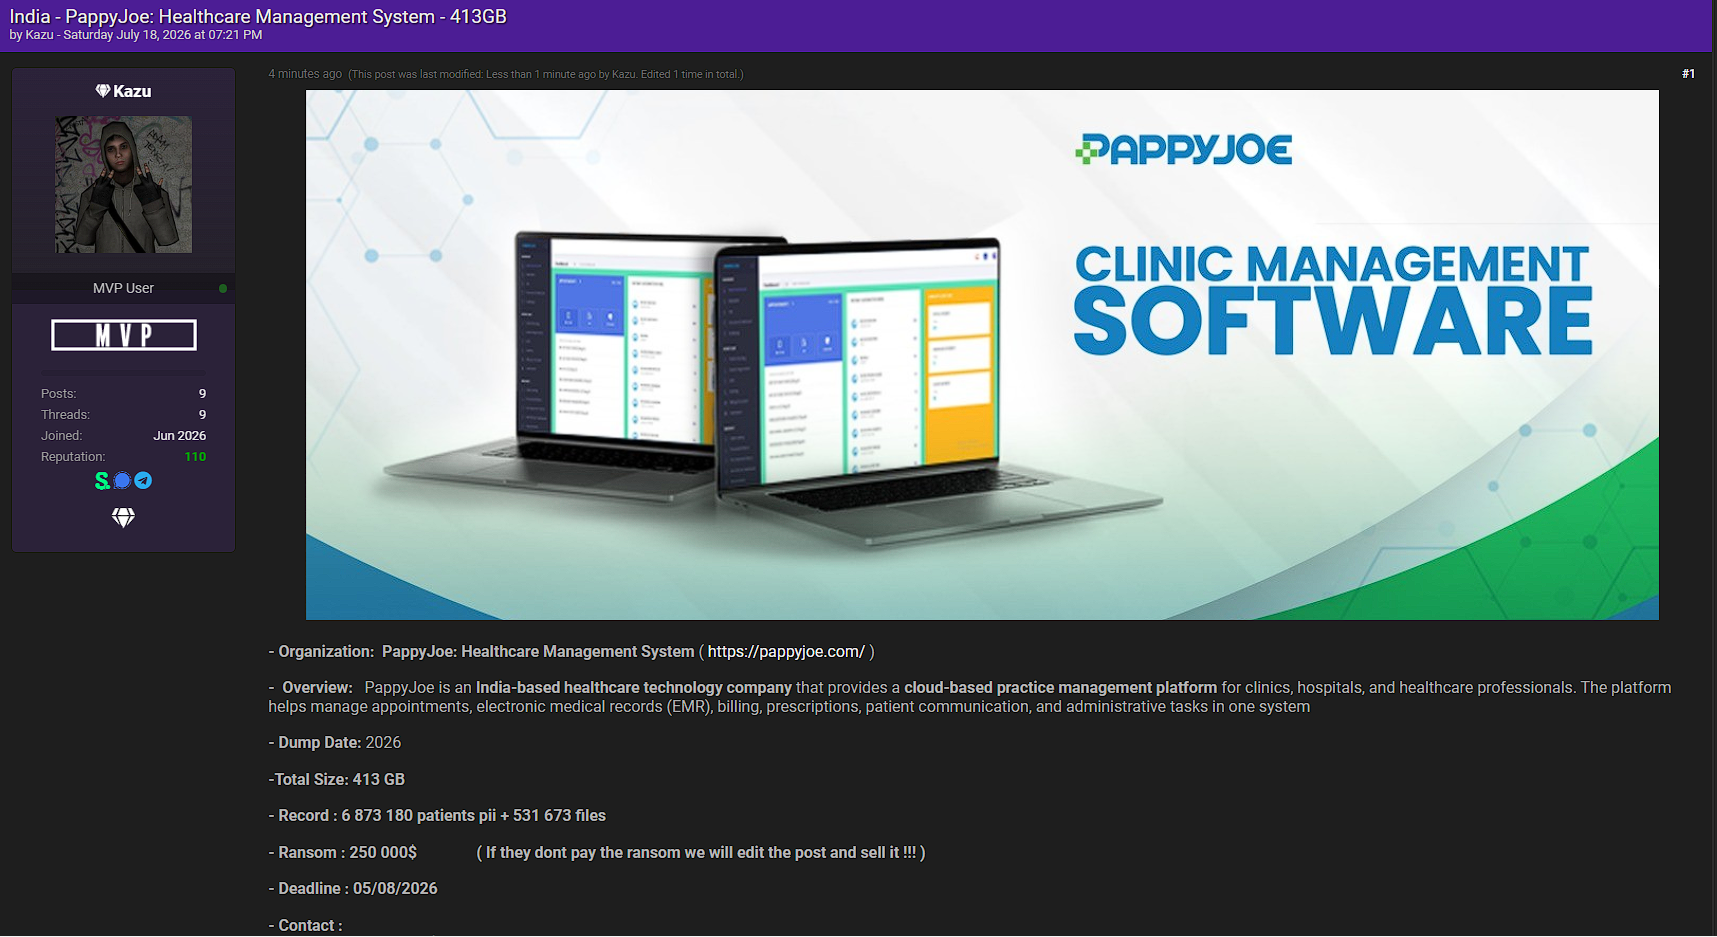Click the thread title about PappyJoe 413GB
This screenshot has width=1717, height=937.
(x=258, y=16)
